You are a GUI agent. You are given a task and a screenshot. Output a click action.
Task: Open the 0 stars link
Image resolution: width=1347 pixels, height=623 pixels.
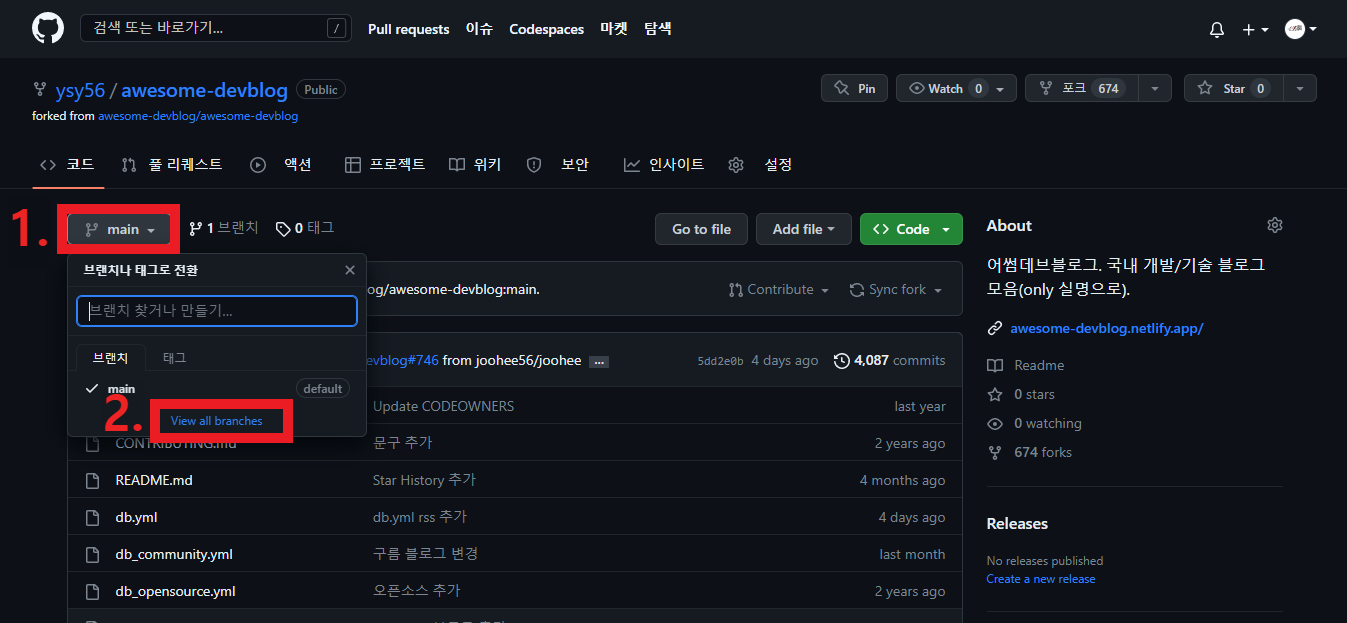tap(1021, 394)
